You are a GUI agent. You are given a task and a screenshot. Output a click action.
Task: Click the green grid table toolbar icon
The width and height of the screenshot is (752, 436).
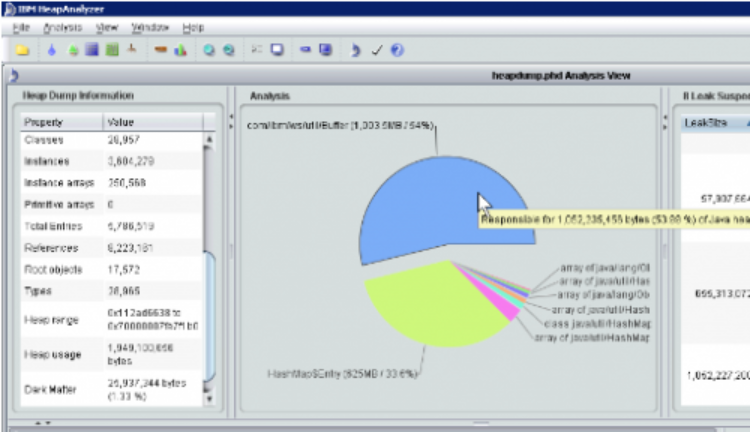pos(112,49)
